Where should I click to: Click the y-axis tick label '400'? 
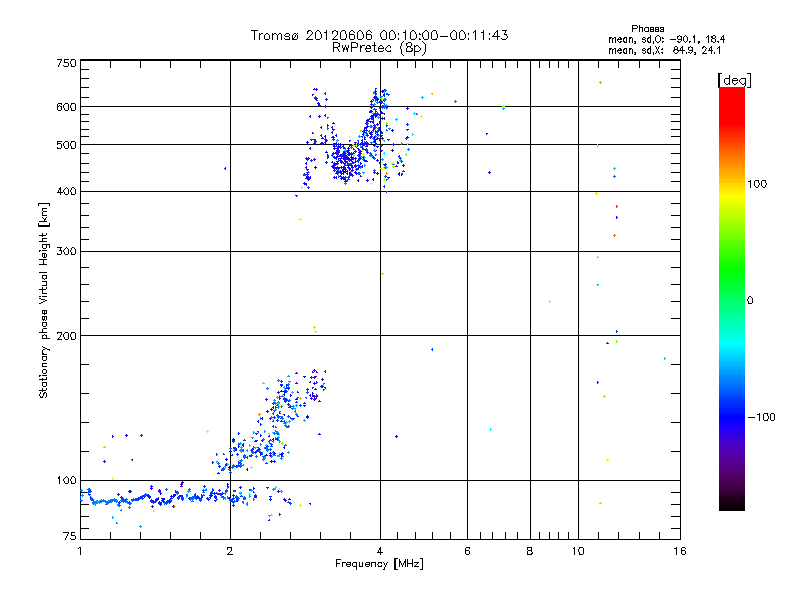pyautogui.click(x=66, y=191)
